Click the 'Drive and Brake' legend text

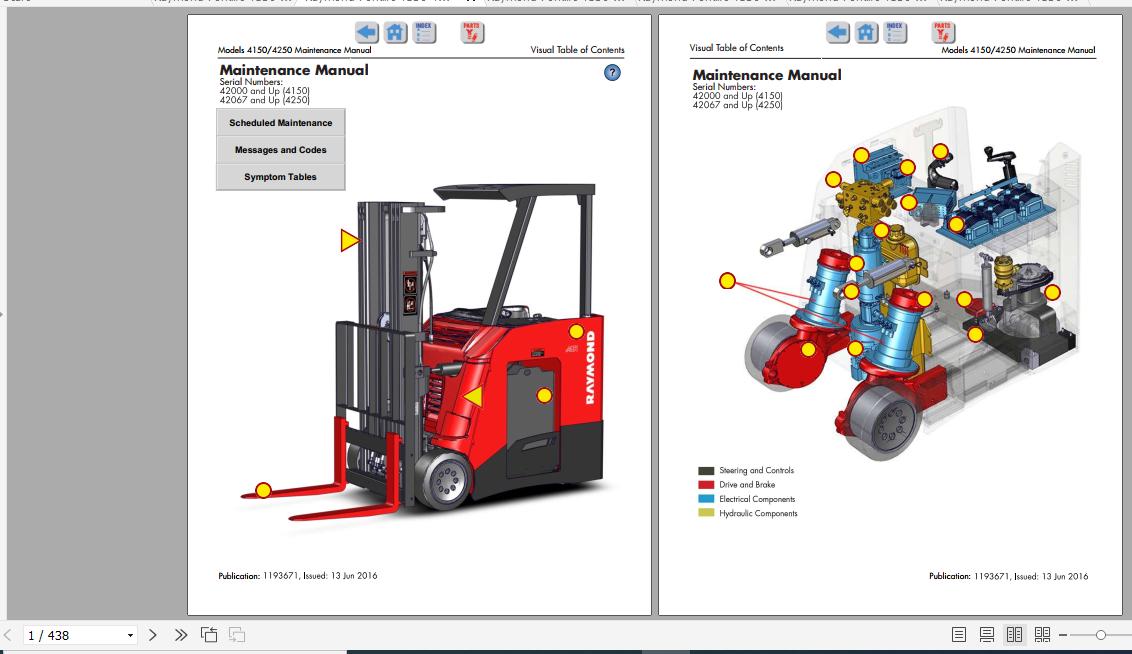(747, 485)
